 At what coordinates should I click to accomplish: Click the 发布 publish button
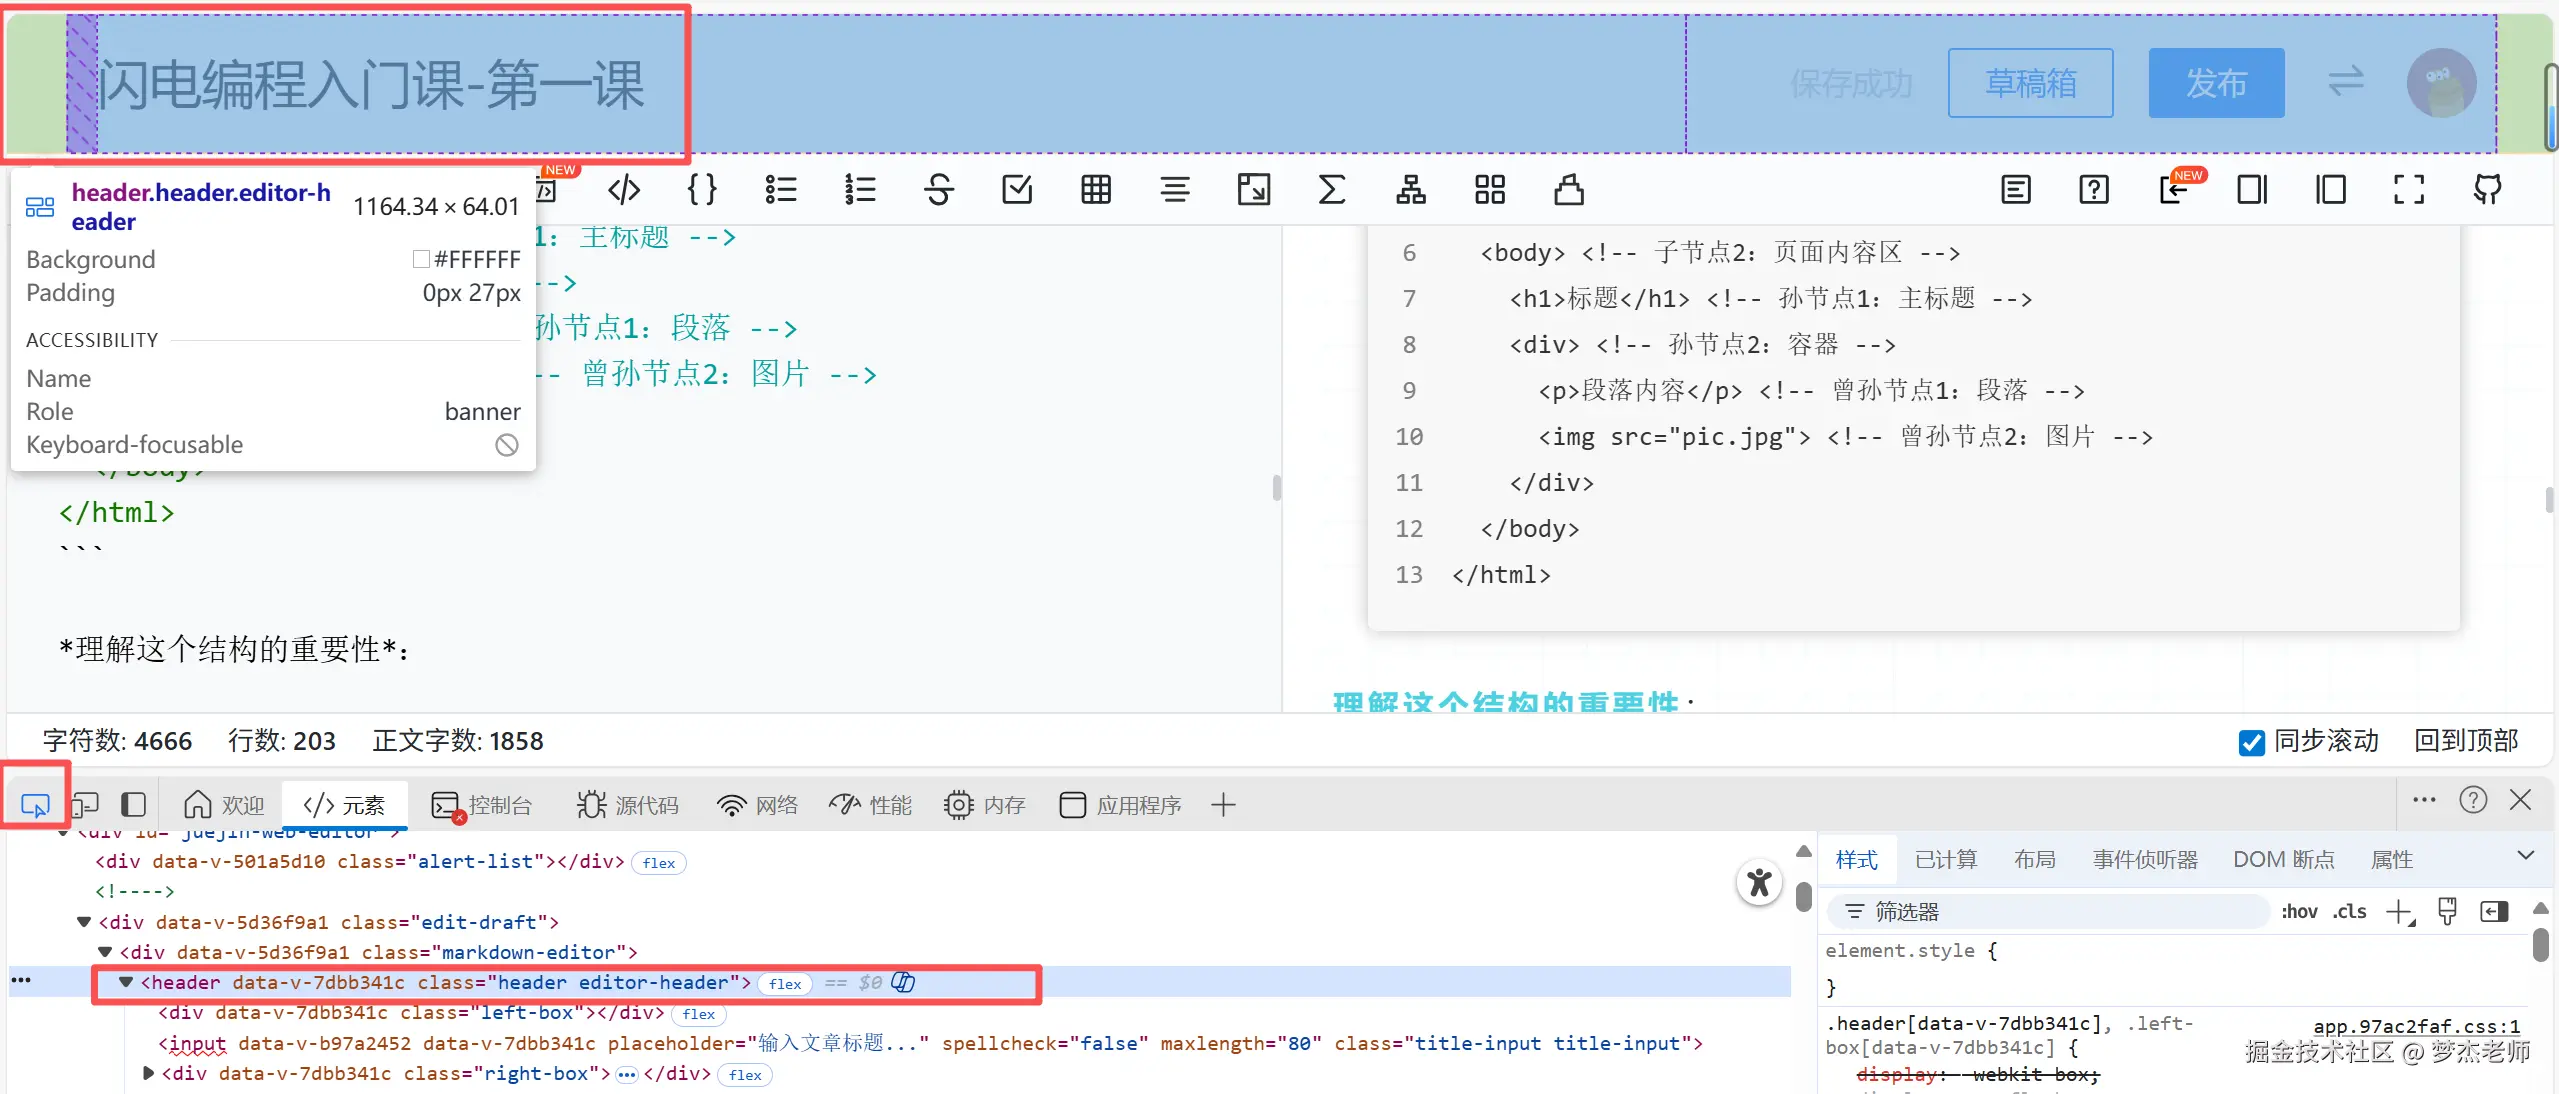2215,83
